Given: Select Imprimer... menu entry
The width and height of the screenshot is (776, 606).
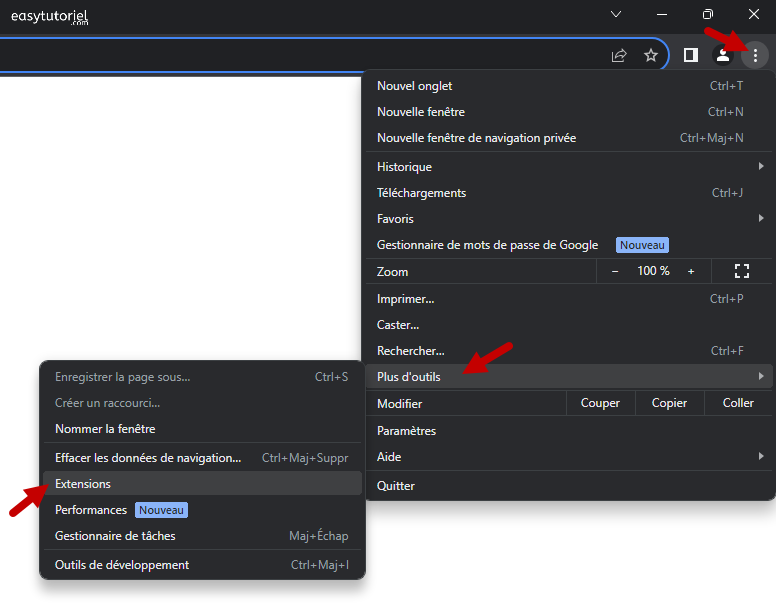Looking at the screenshot, I should 569,299.
